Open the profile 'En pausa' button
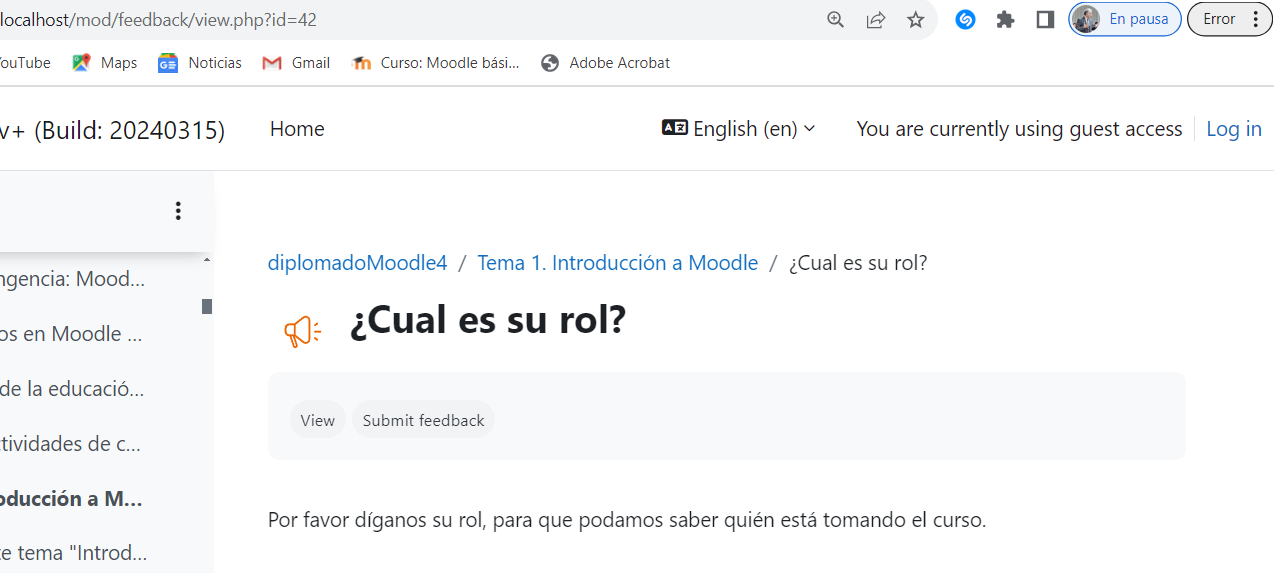 [1125, 19]
